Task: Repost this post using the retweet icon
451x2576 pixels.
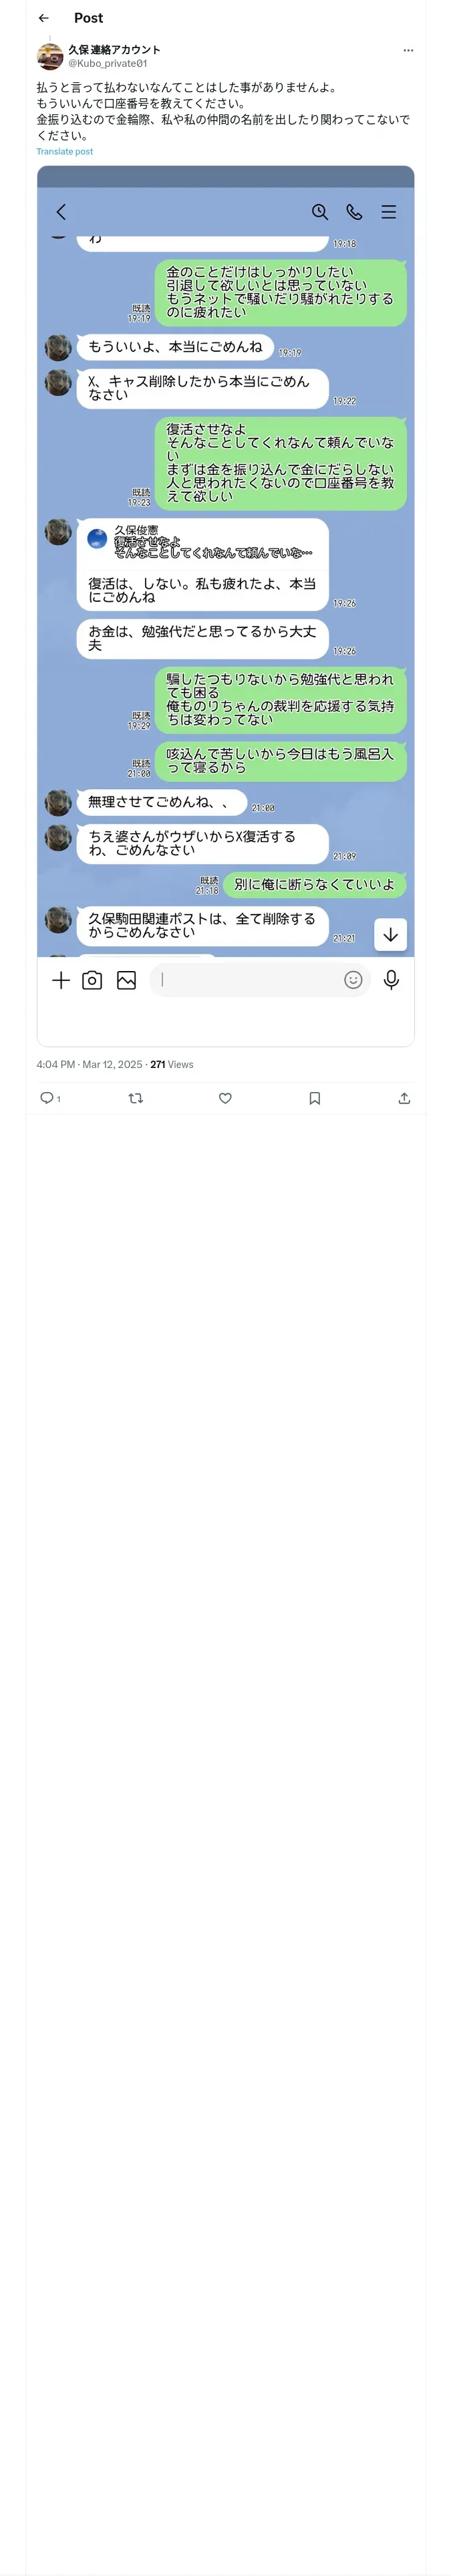Action: pos(136,1098)
